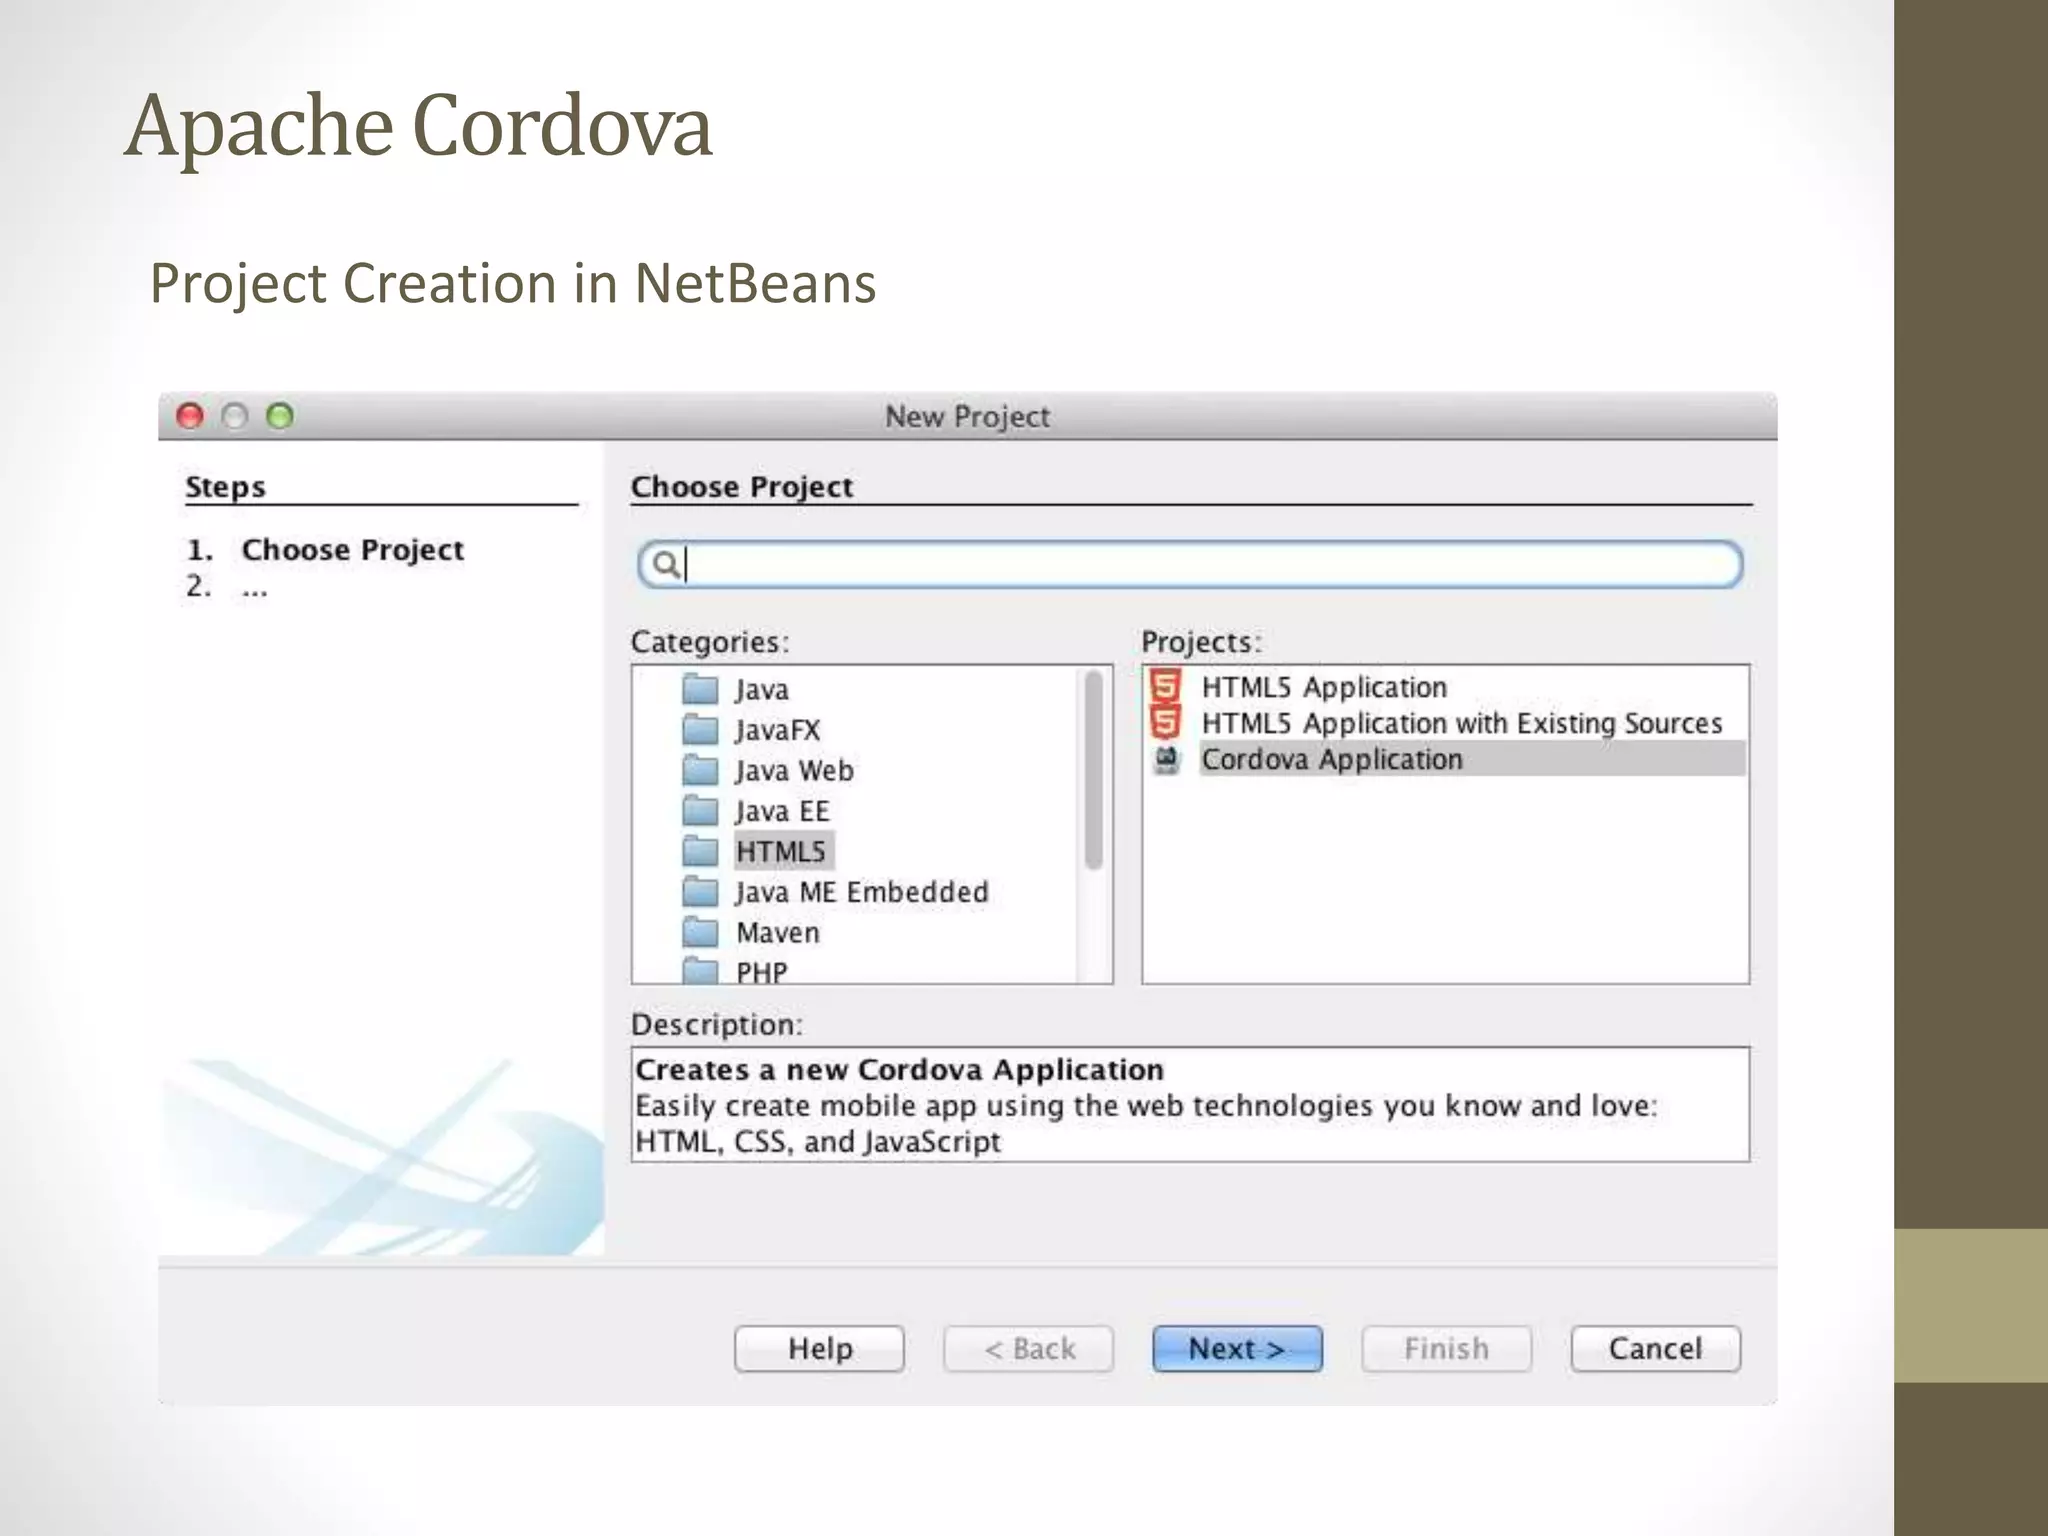
Task: Focus the project search field
Action: coord(1190,565)
